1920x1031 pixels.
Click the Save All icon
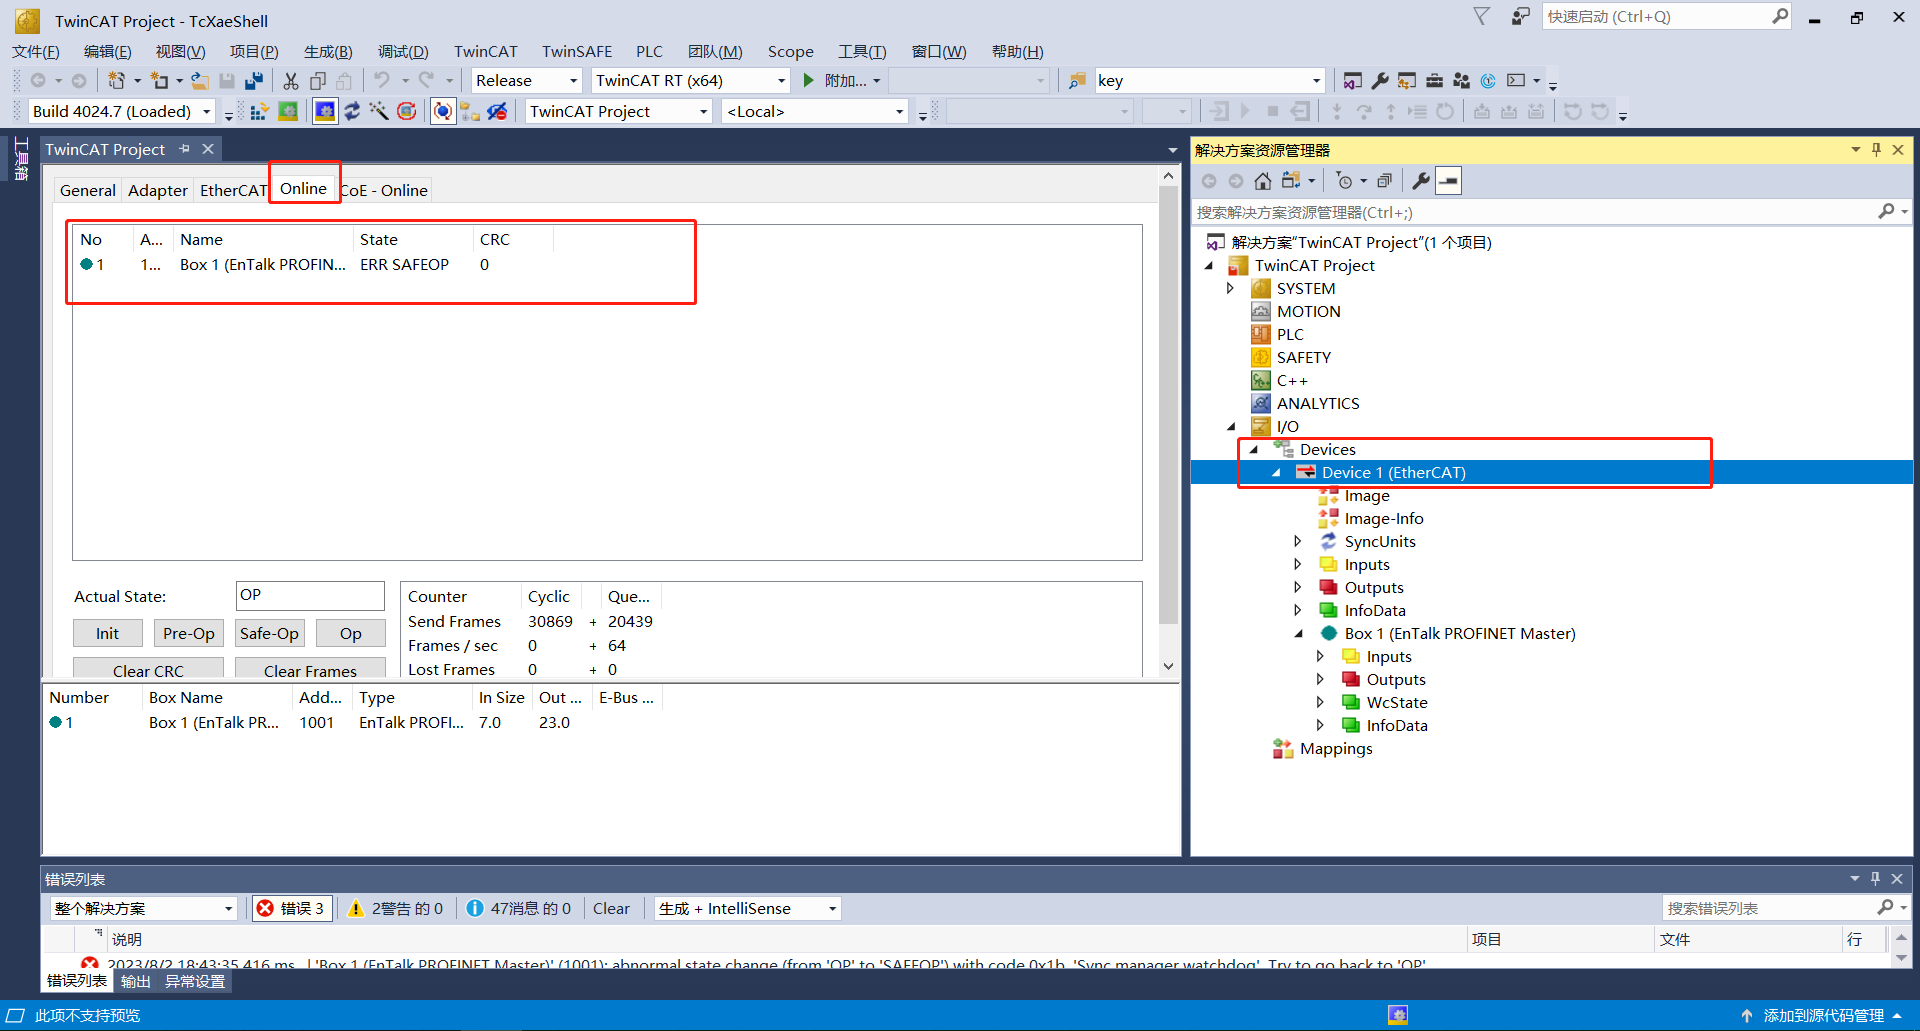(x=254, y=81)
